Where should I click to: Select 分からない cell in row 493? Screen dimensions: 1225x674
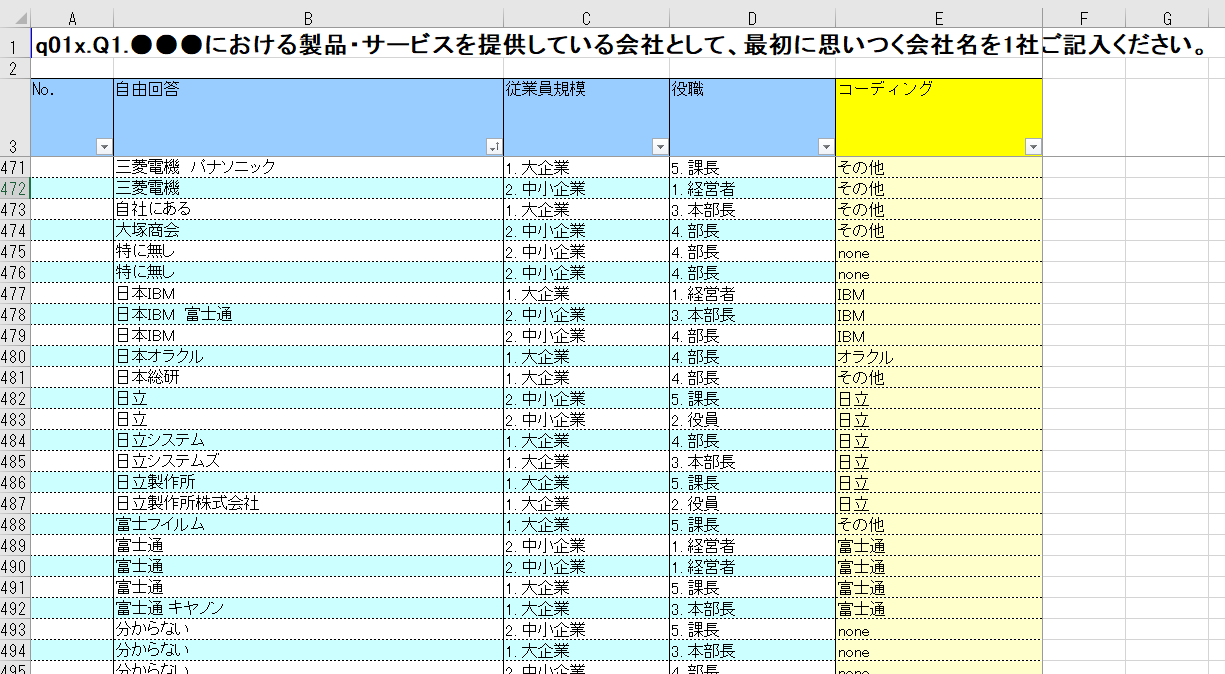[308, 629]
